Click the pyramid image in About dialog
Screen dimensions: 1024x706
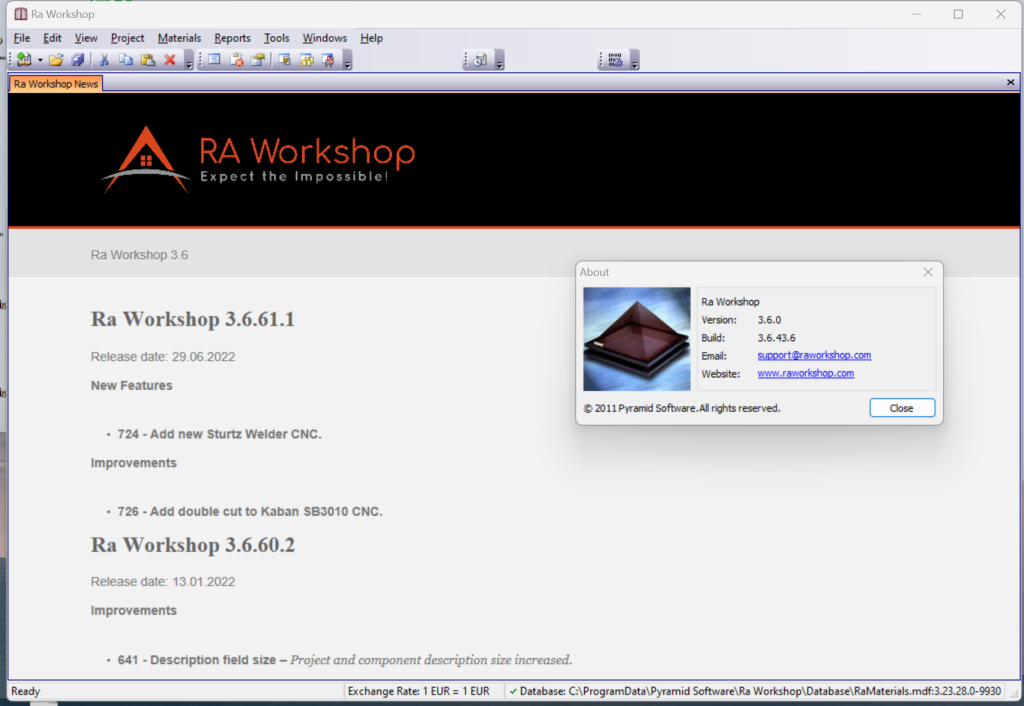pos(637,339)
